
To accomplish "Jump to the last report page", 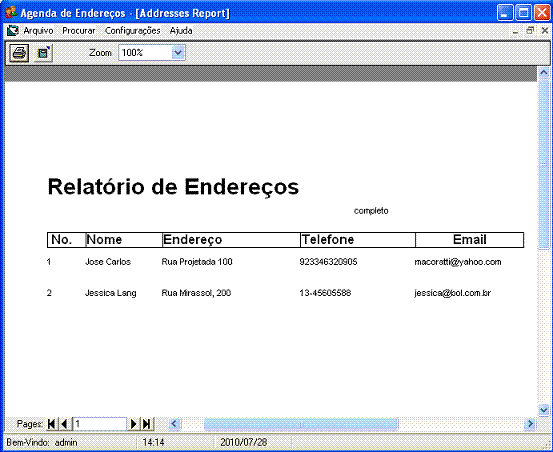I will [147, 423].
